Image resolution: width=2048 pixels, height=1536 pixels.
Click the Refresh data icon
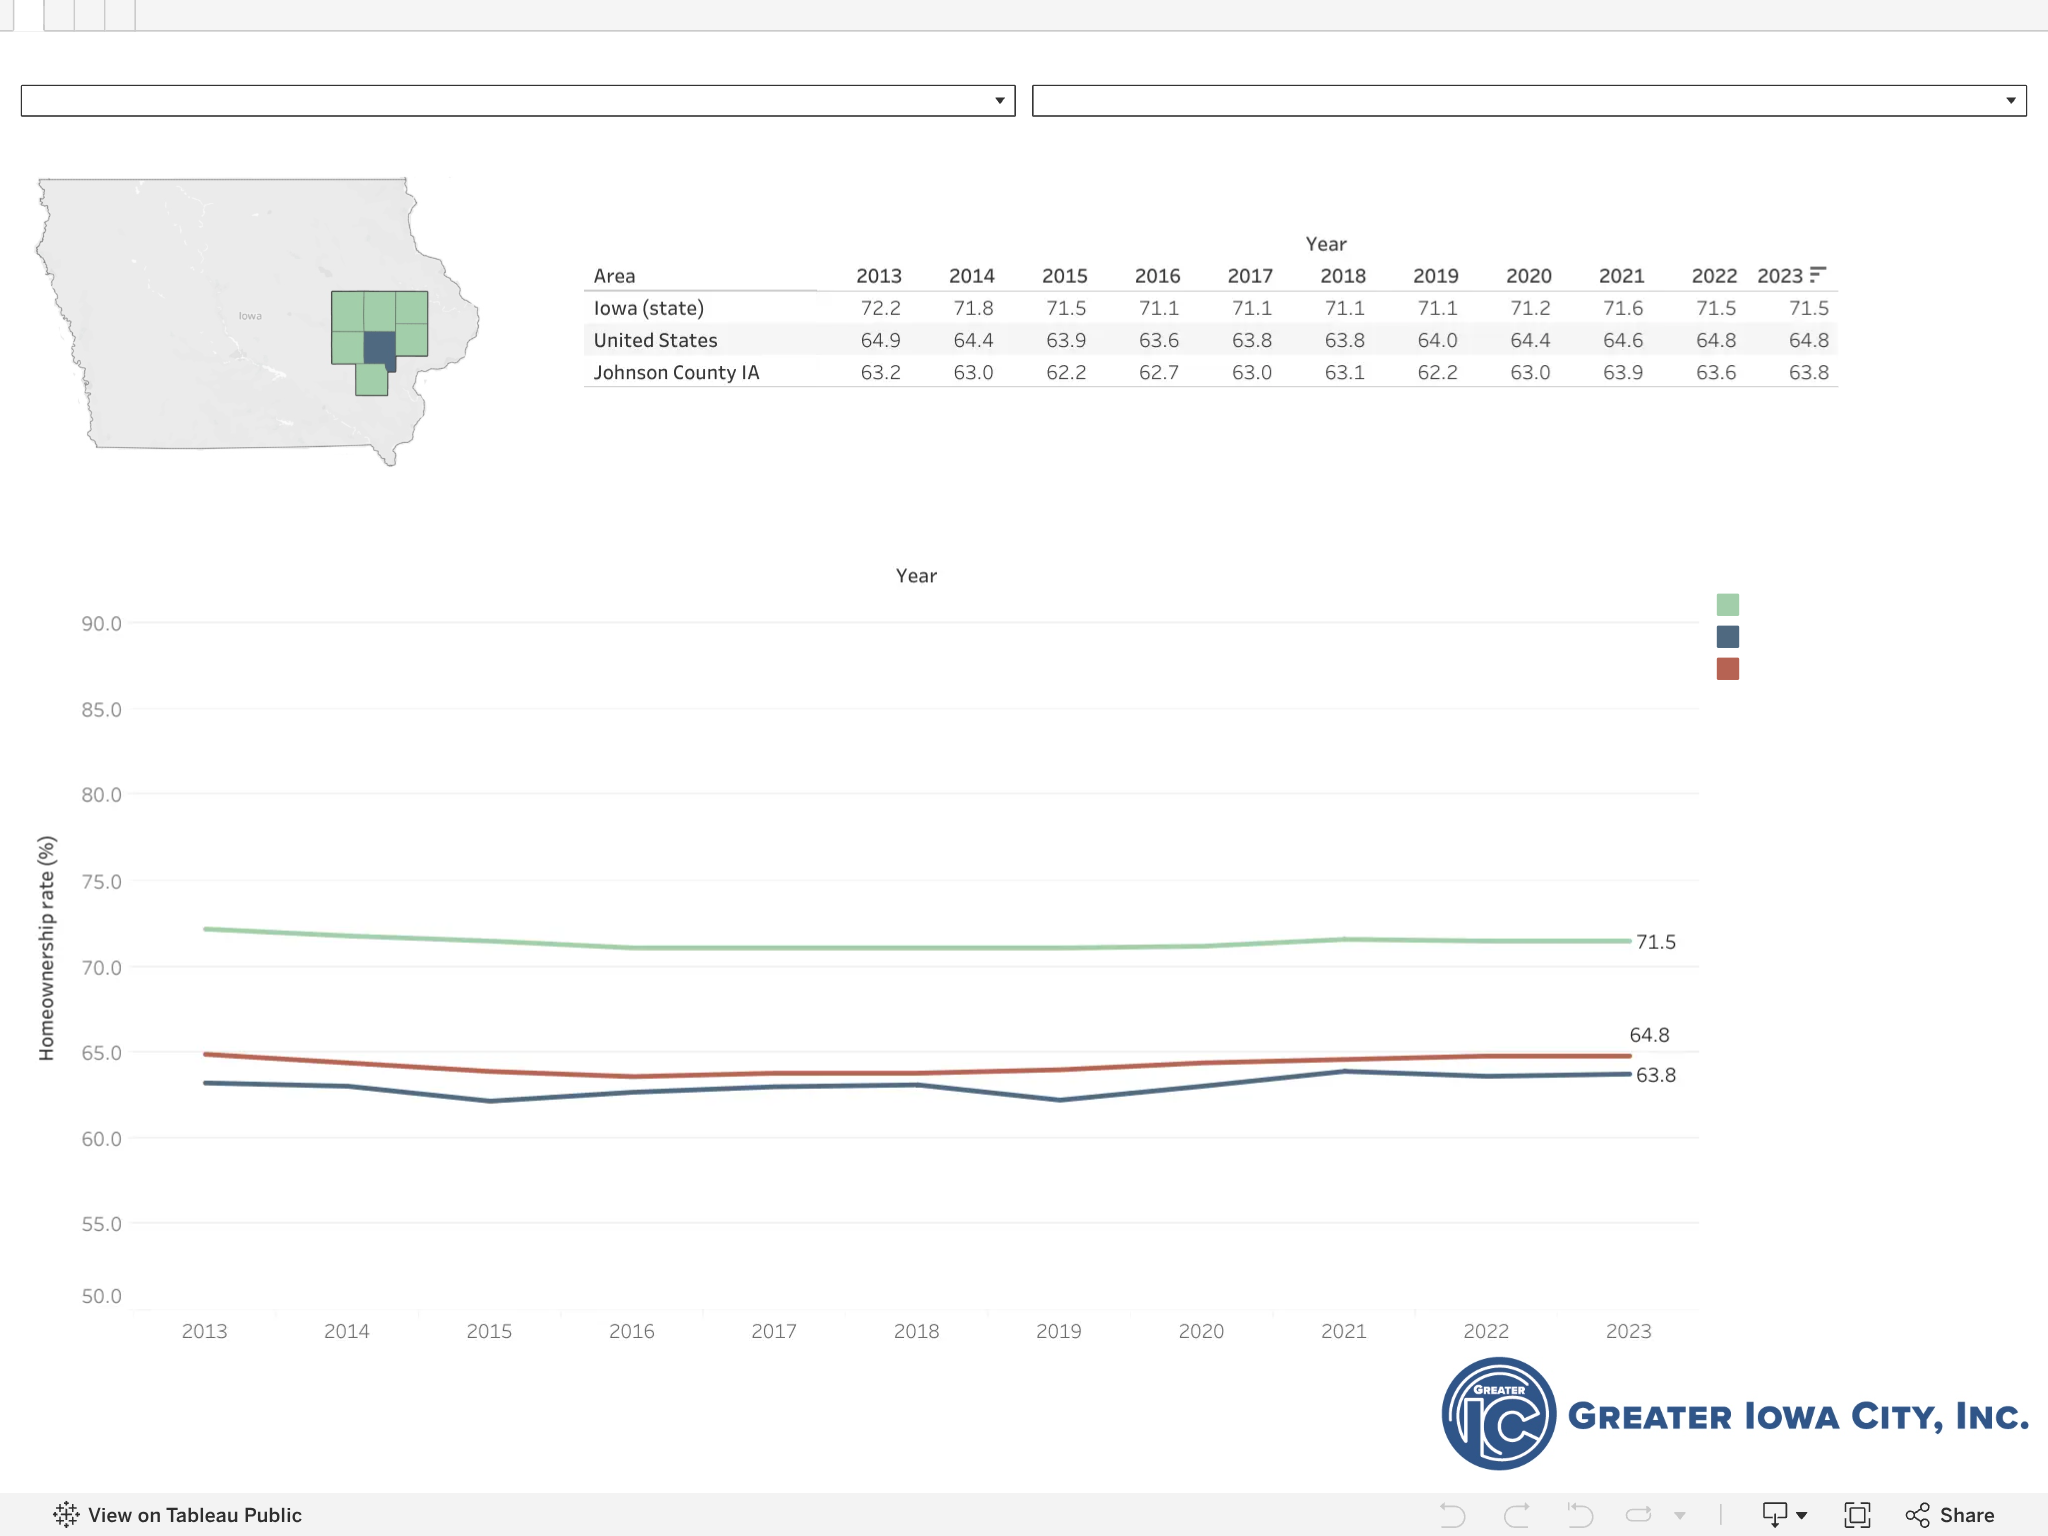coord(1639,1515)
